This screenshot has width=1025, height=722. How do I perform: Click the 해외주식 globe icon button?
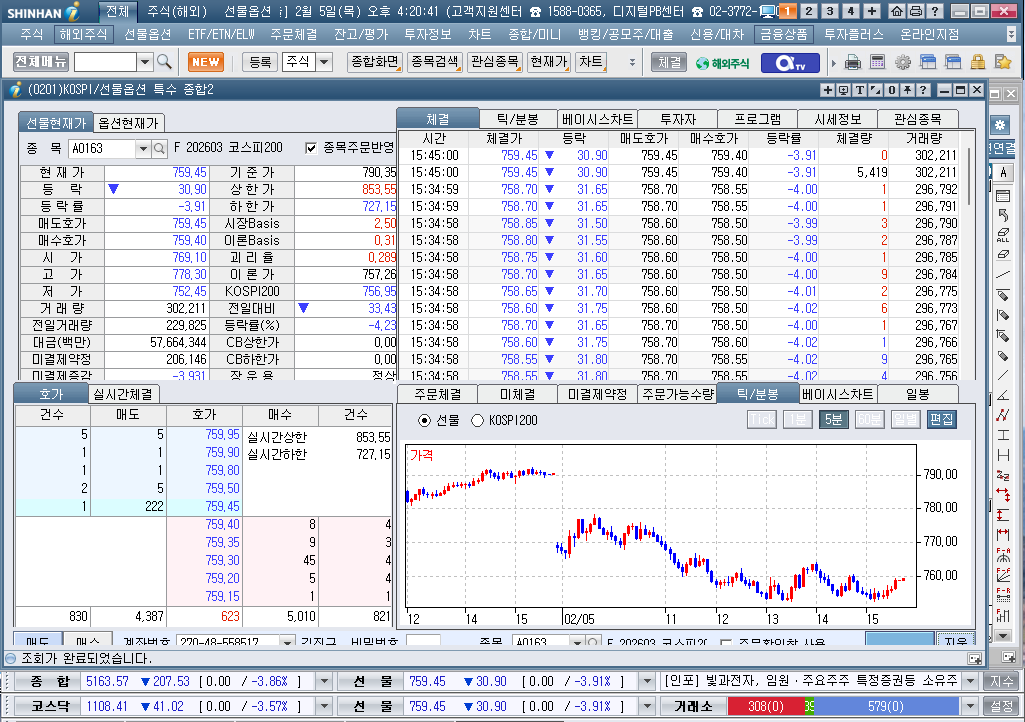tap(723, 63)
